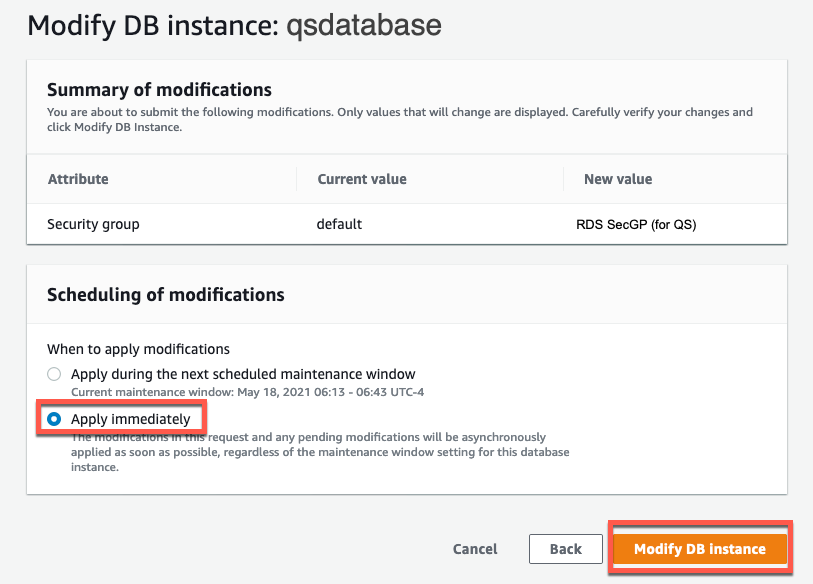Click the Current value column header
813x584 pixels.
click(x=362, y=179)
